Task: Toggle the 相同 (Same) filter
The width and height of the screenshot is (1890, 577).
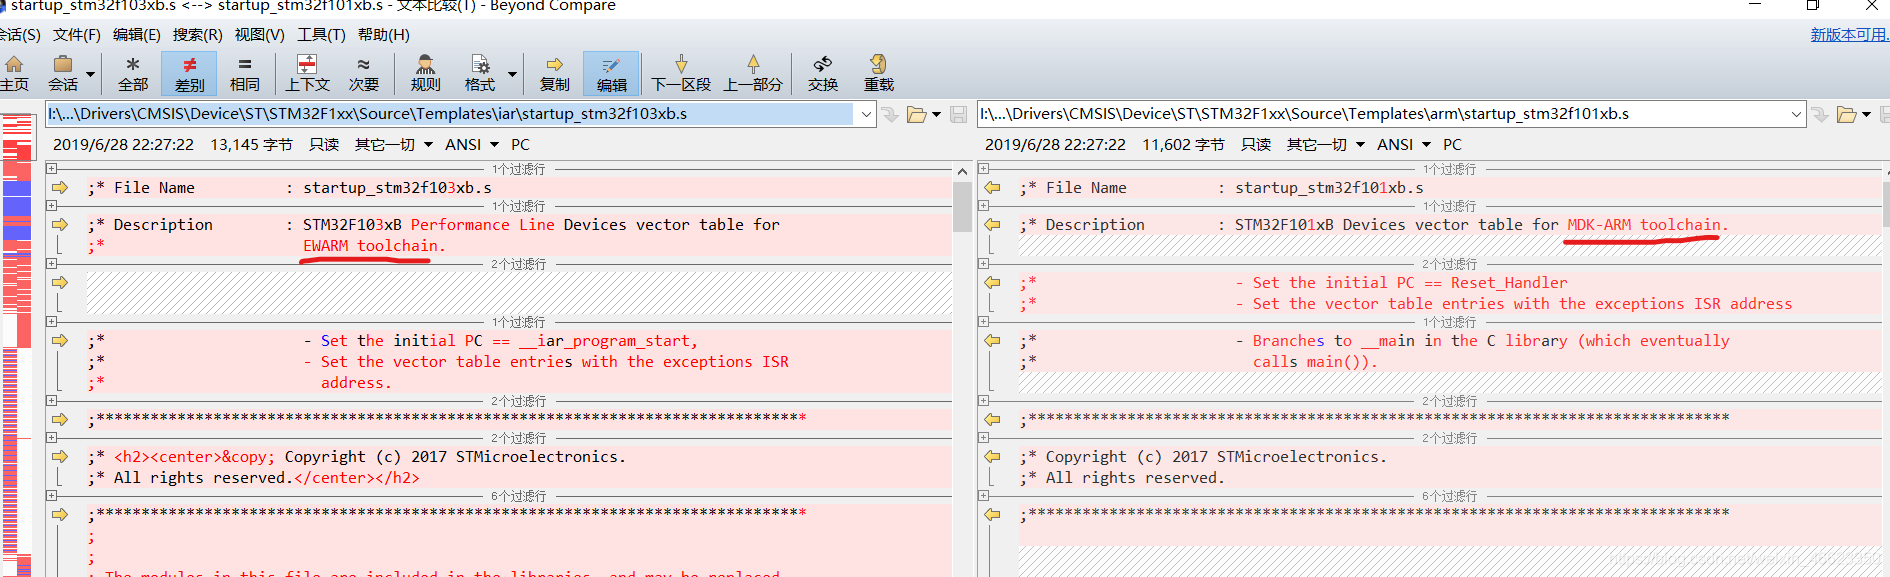Action: [245, 73]
